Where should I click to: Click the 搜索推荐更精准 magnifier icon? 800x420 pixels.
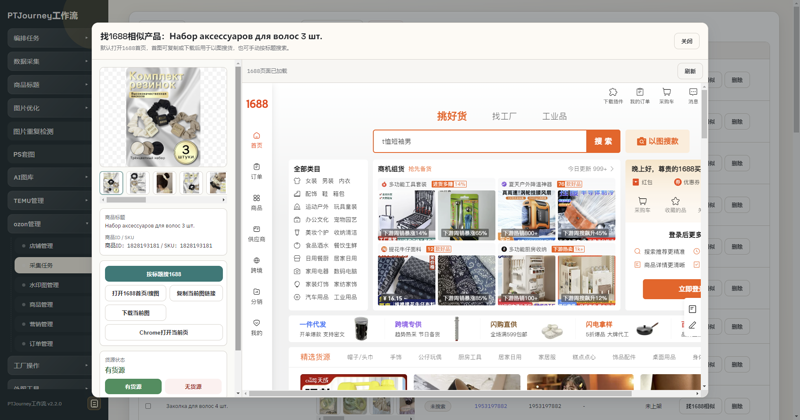[637, 252]
